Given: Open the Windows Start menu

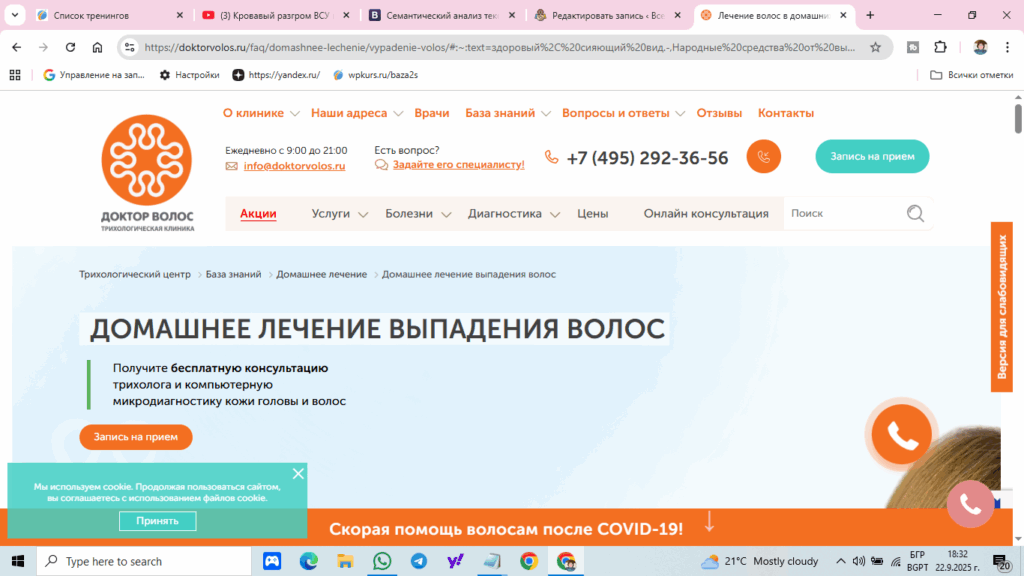Looking at the screenshot, I should pos(18,561).
